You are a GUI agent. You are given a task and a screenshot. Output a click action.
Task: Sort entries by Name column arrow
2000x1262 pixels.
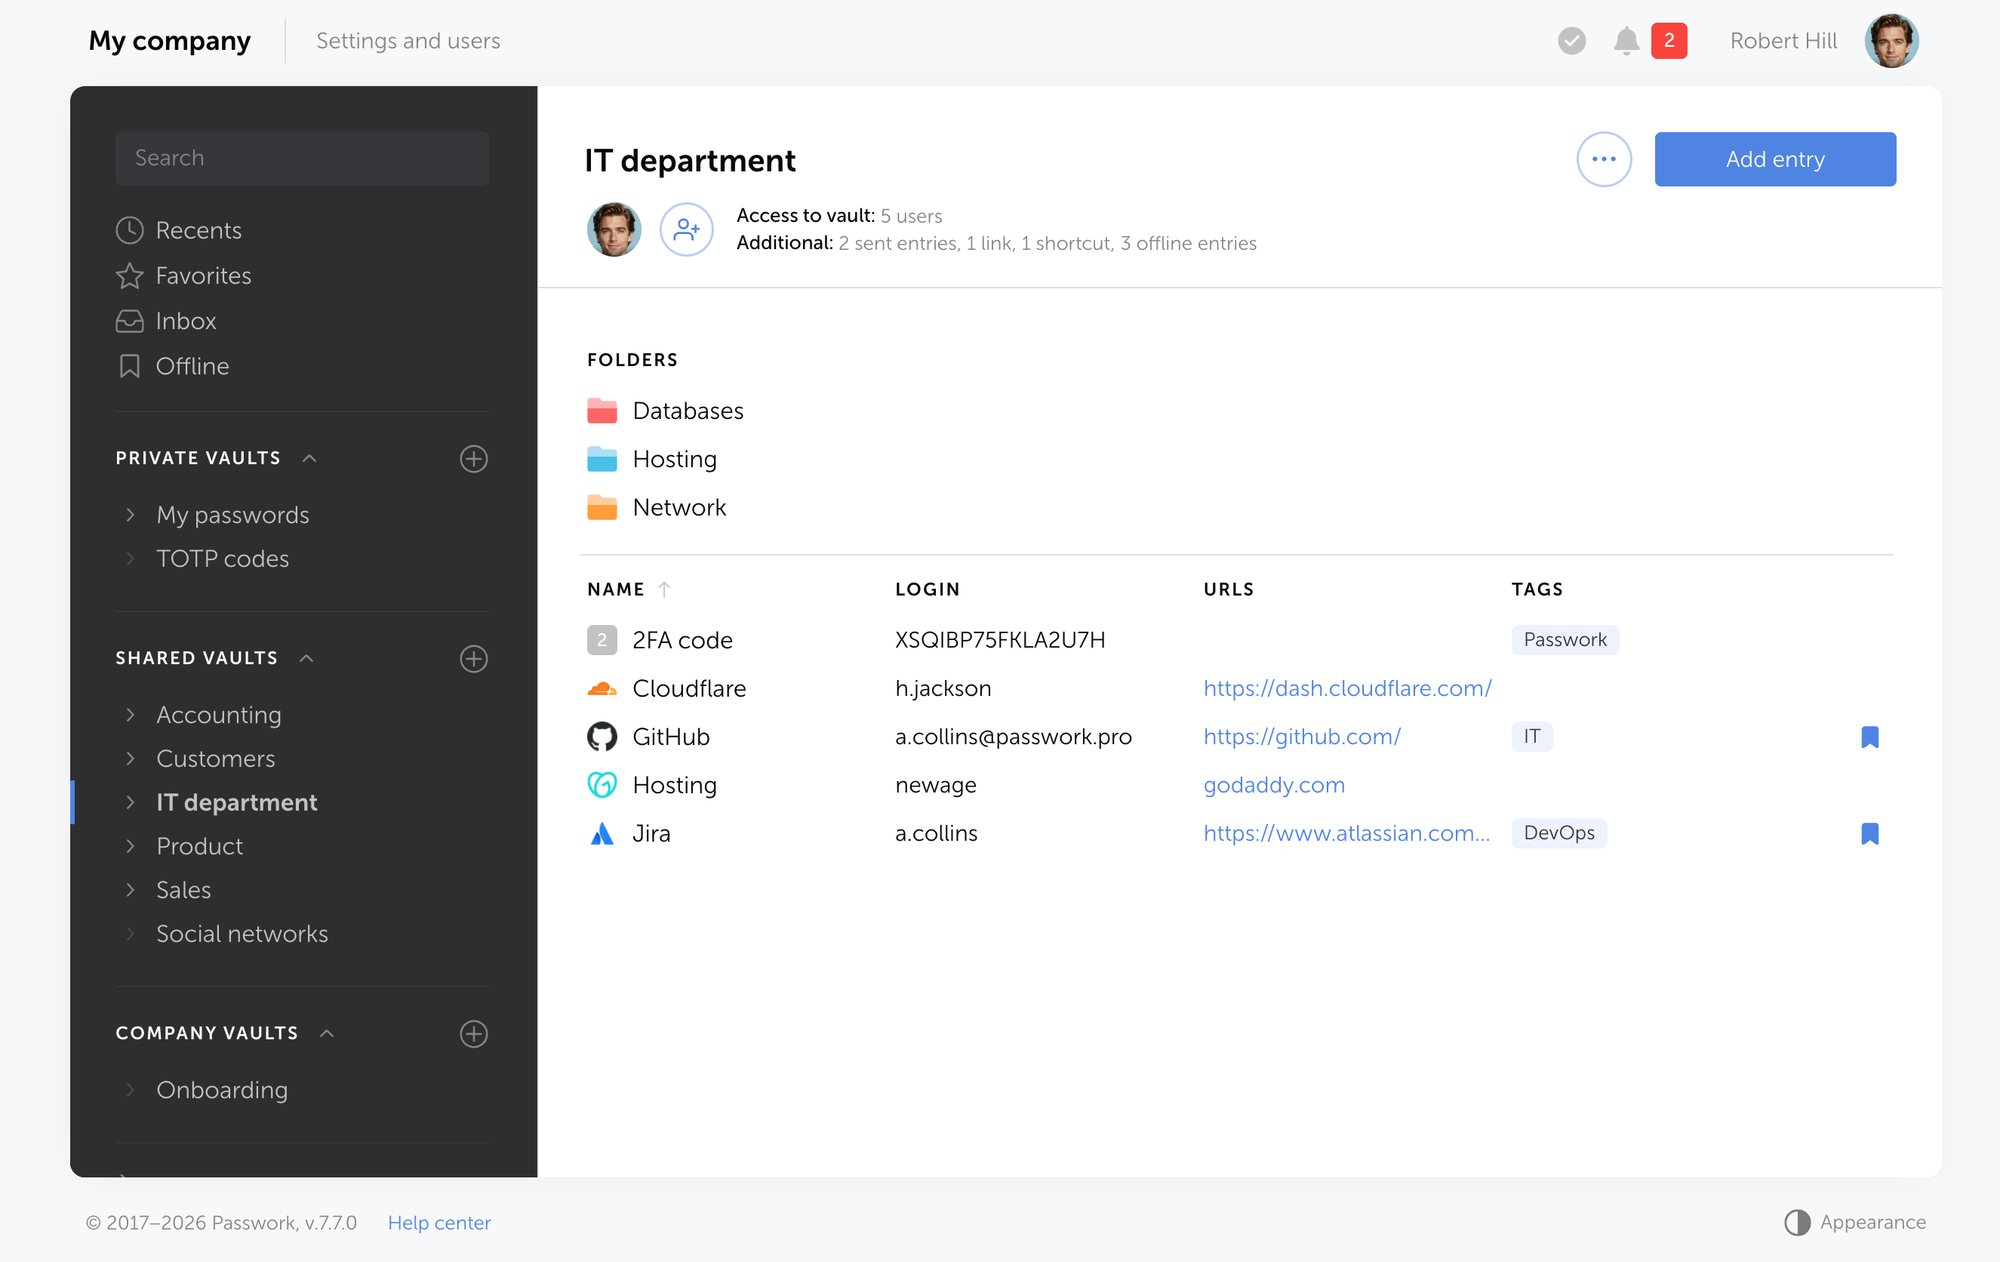coord(664,590)
